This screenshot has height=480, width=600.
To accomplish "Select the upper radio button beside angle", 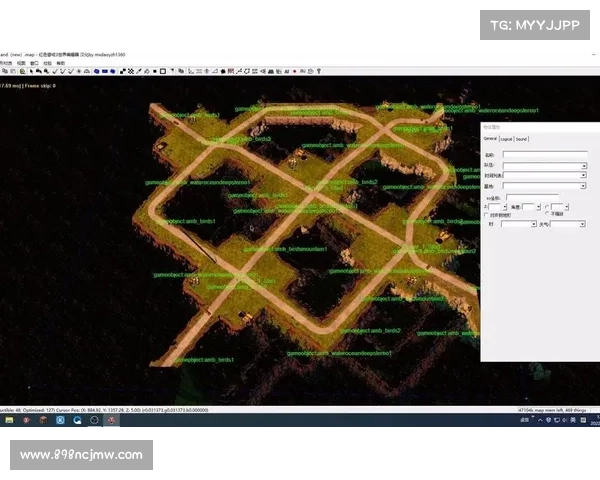I will (547, 207).
